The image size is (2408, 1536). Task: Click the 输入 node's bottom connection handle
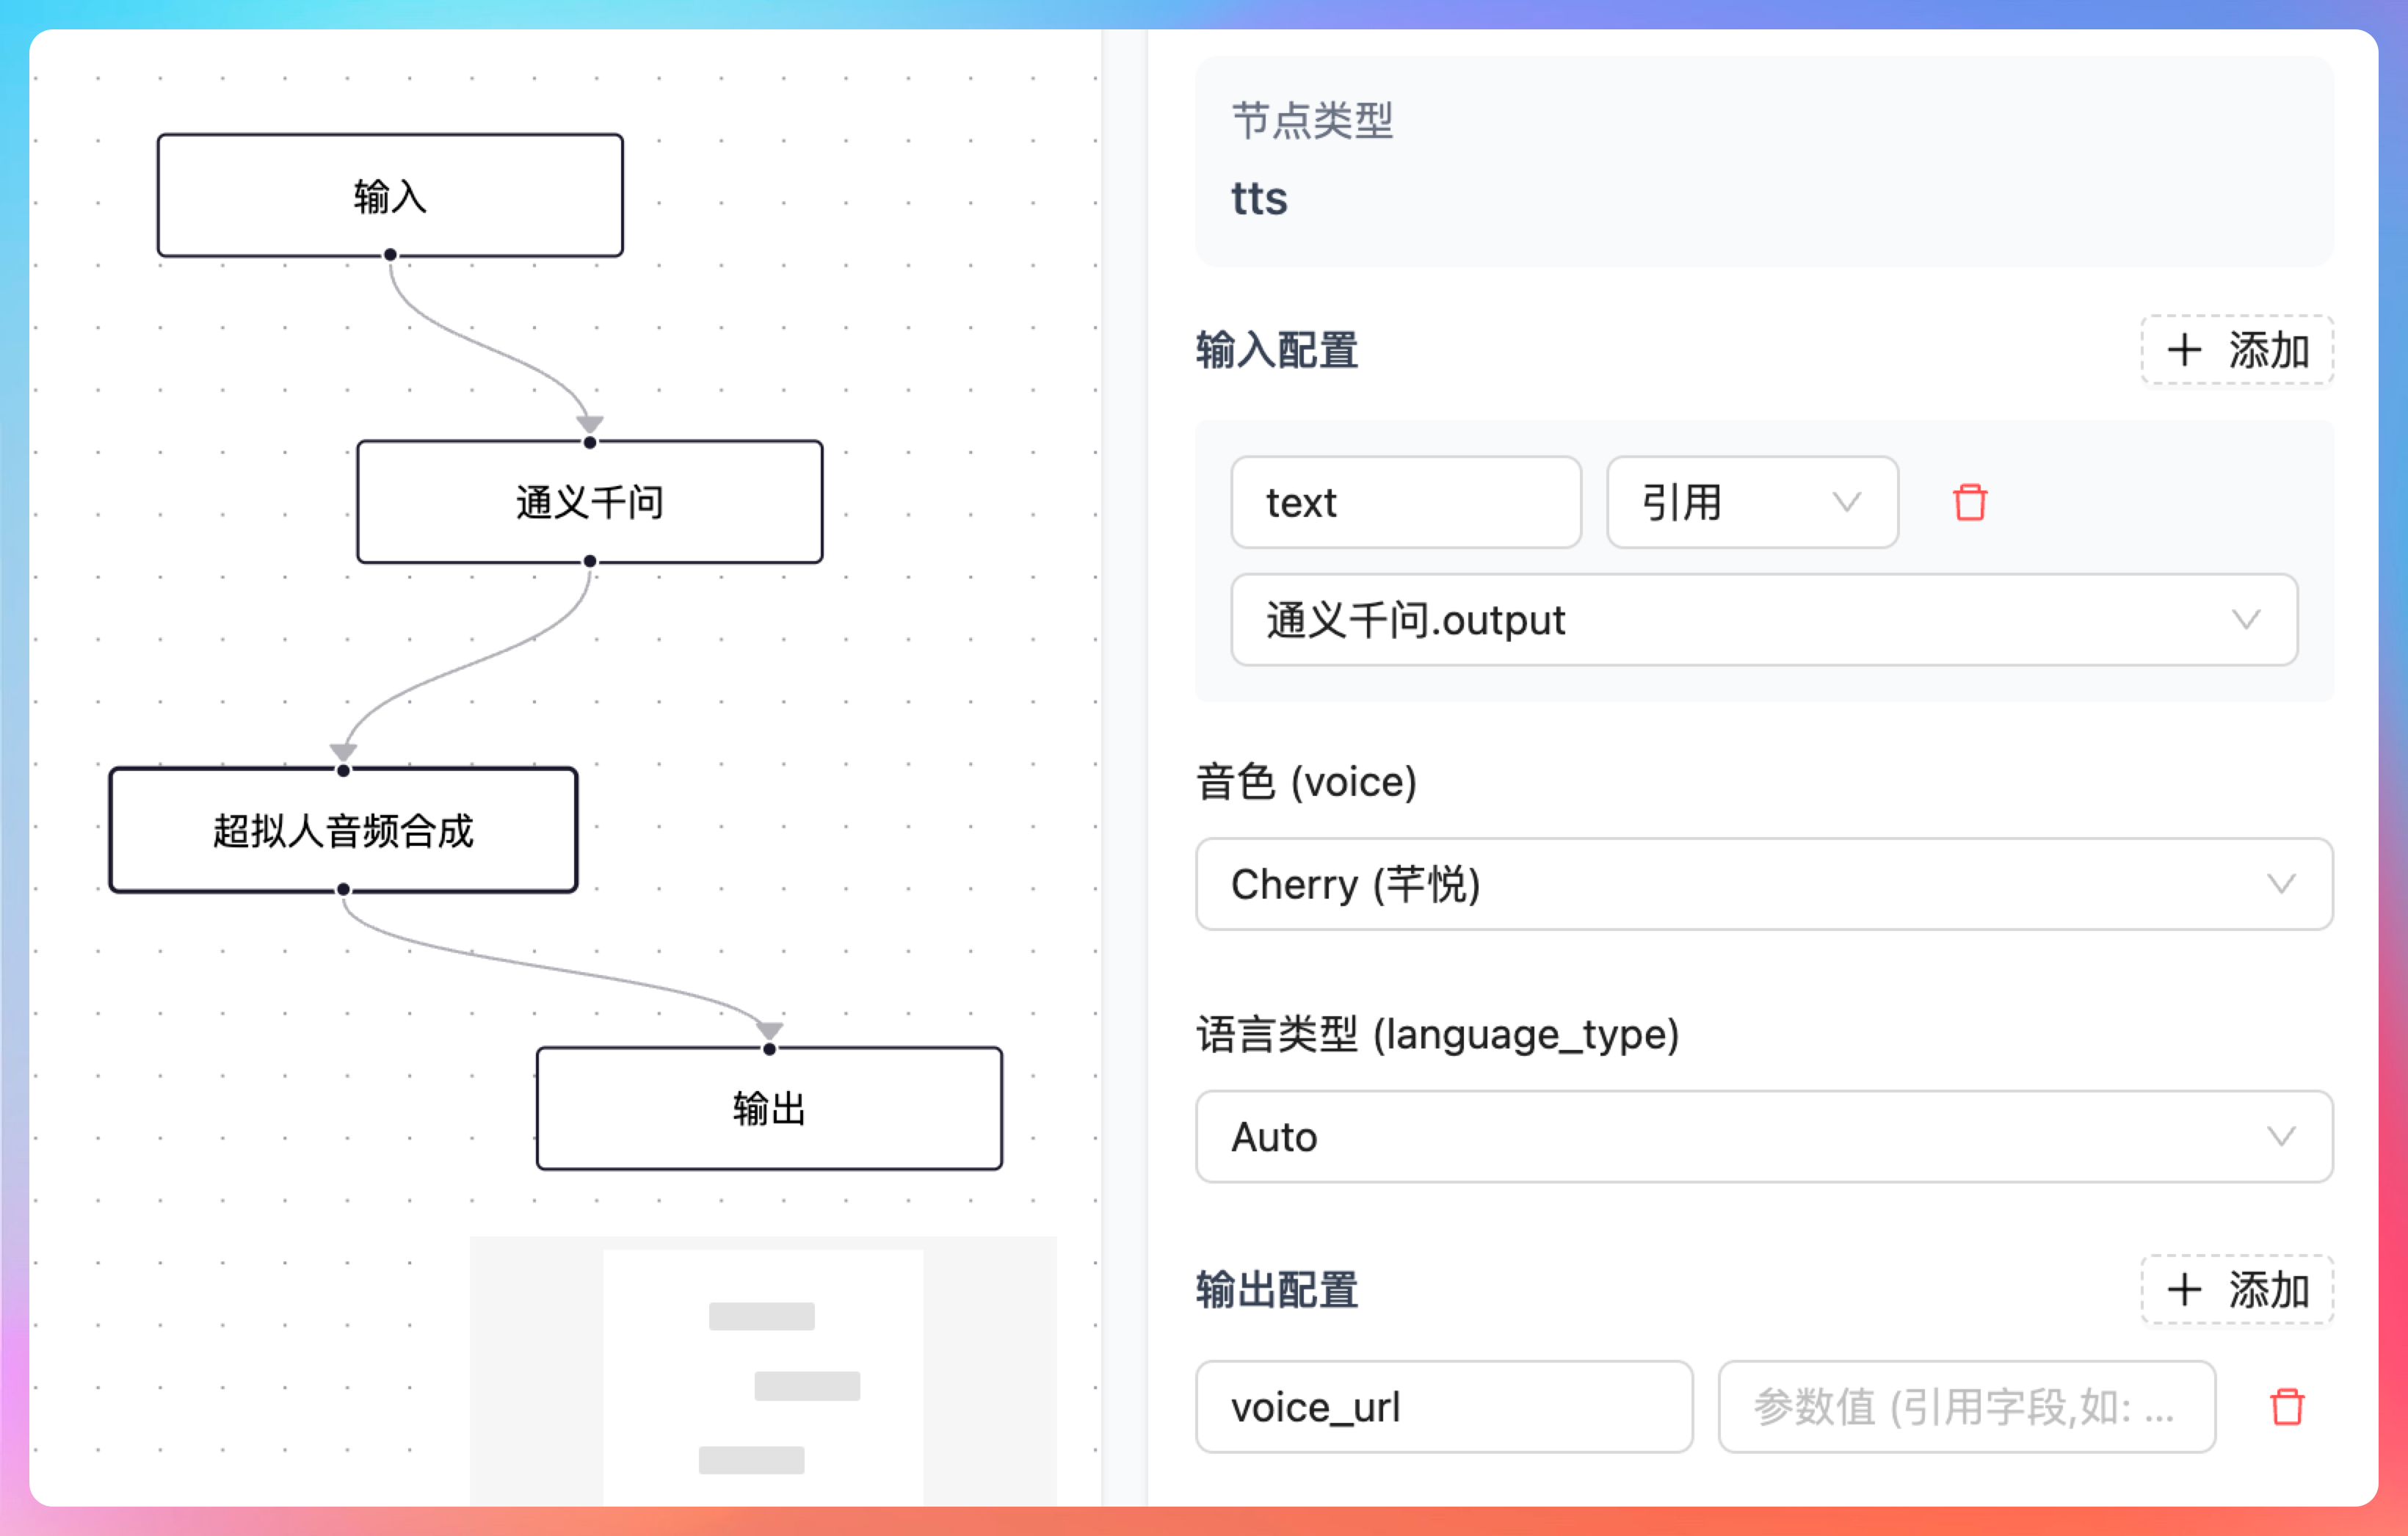390,255
